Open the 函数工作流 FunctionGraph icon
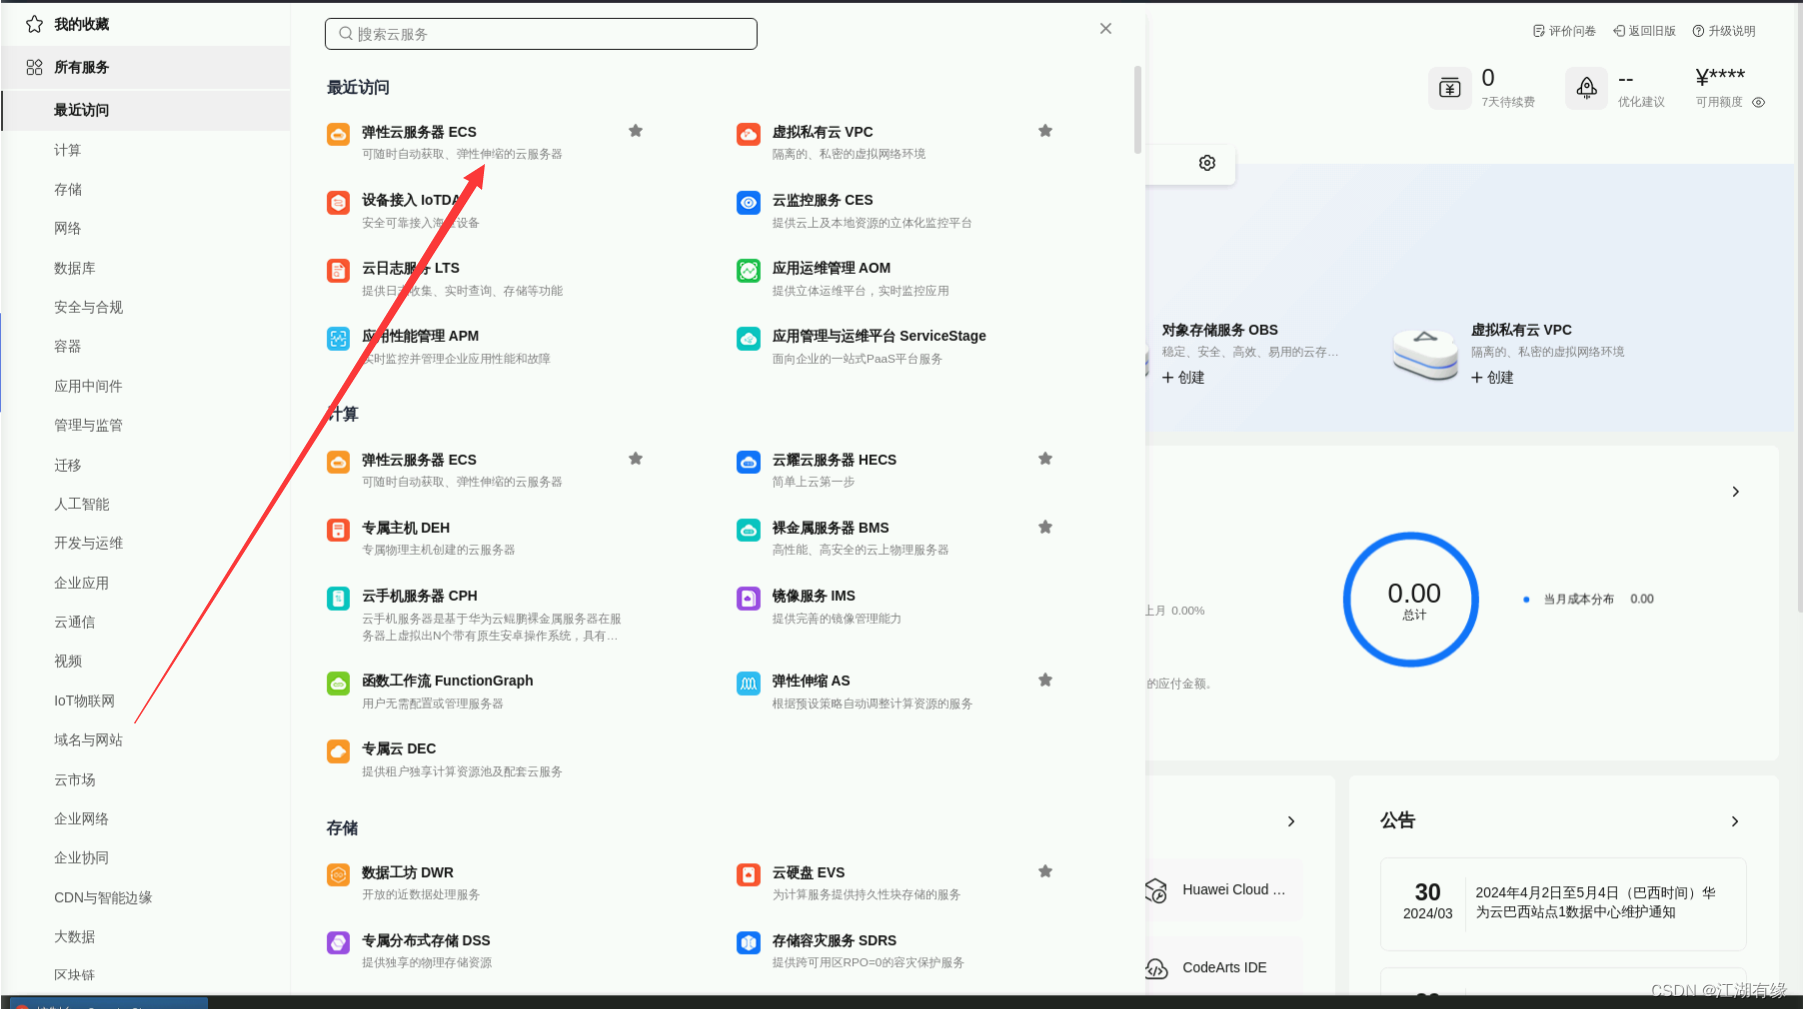This screenshot has width=1803, height=1009. 338,683
